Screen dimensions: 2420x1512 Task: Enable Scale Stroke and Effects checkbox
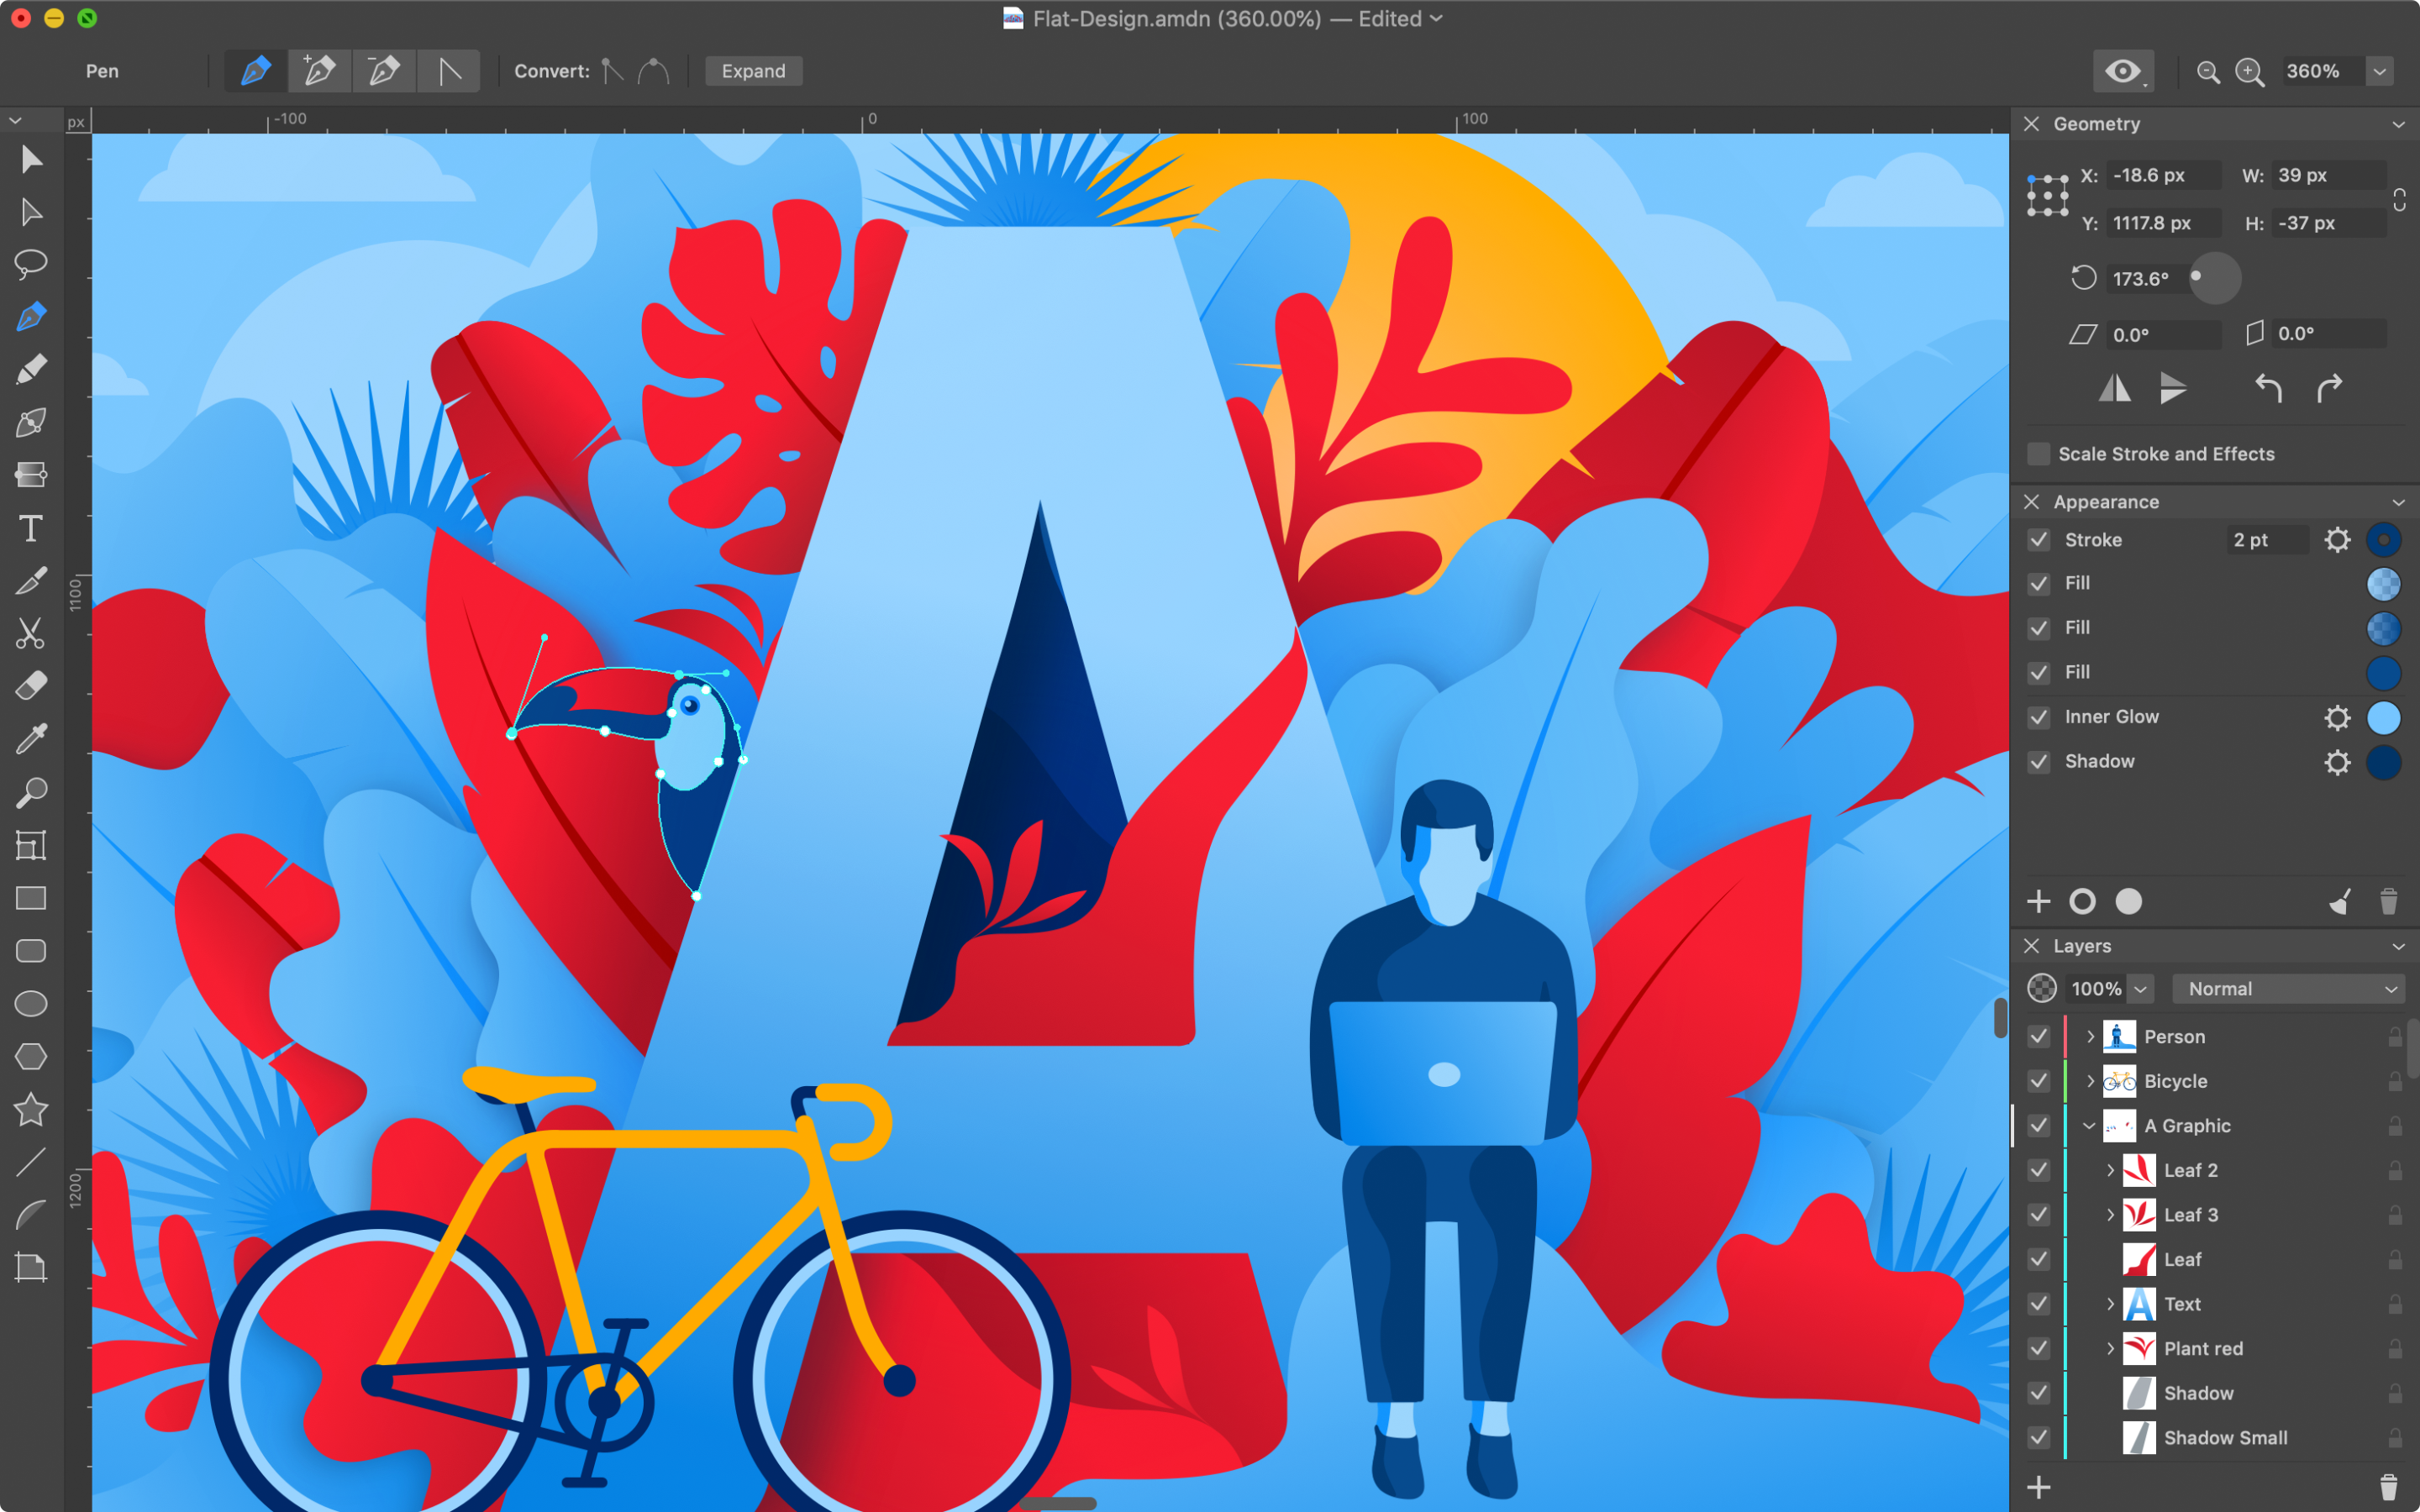(2038, 454)
